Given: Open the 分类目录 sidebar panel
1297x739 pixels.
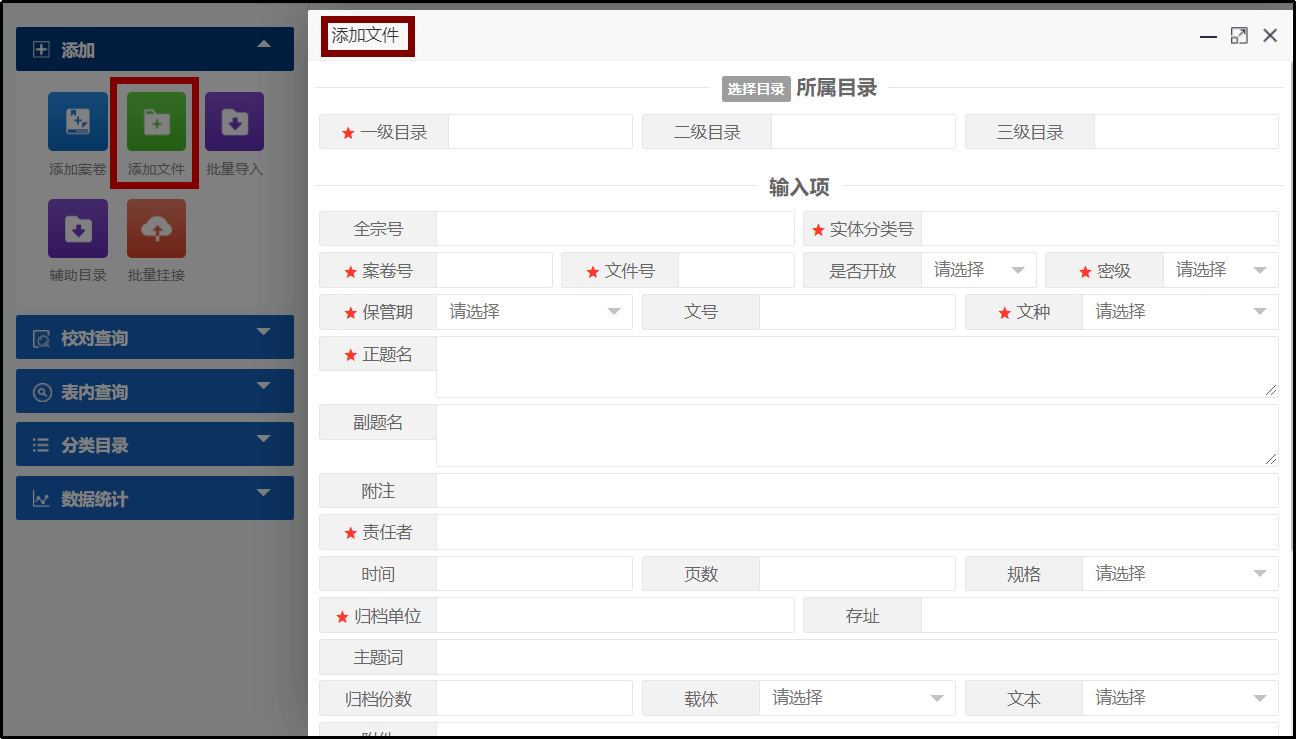Looking at the screenshot, I should click(x=154, y=445).
